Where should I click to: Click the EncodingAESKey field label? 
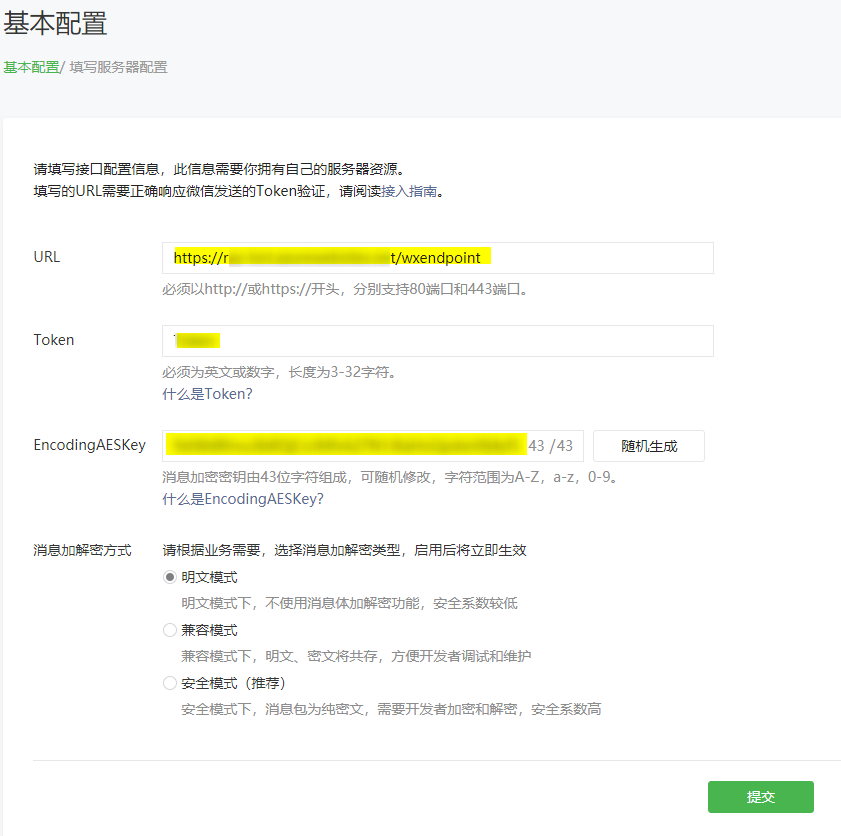click(89, 445)
